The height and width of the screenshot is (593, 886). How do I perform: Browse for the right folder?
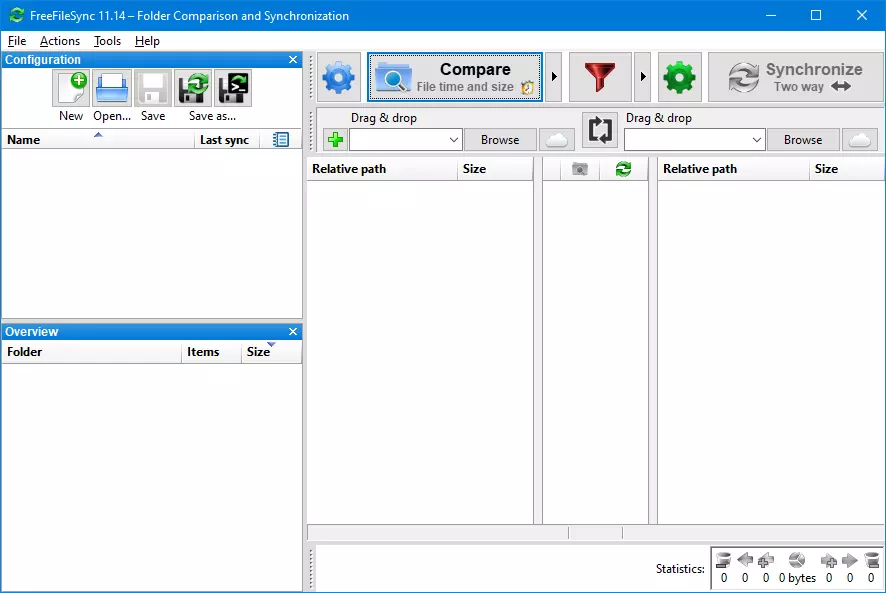[802, 140]
